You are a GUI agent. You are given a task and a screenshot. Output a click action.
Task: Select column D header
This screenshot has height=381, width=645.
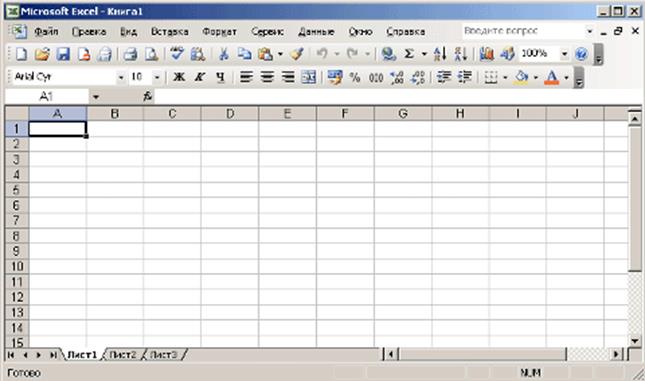pos(230,114)
